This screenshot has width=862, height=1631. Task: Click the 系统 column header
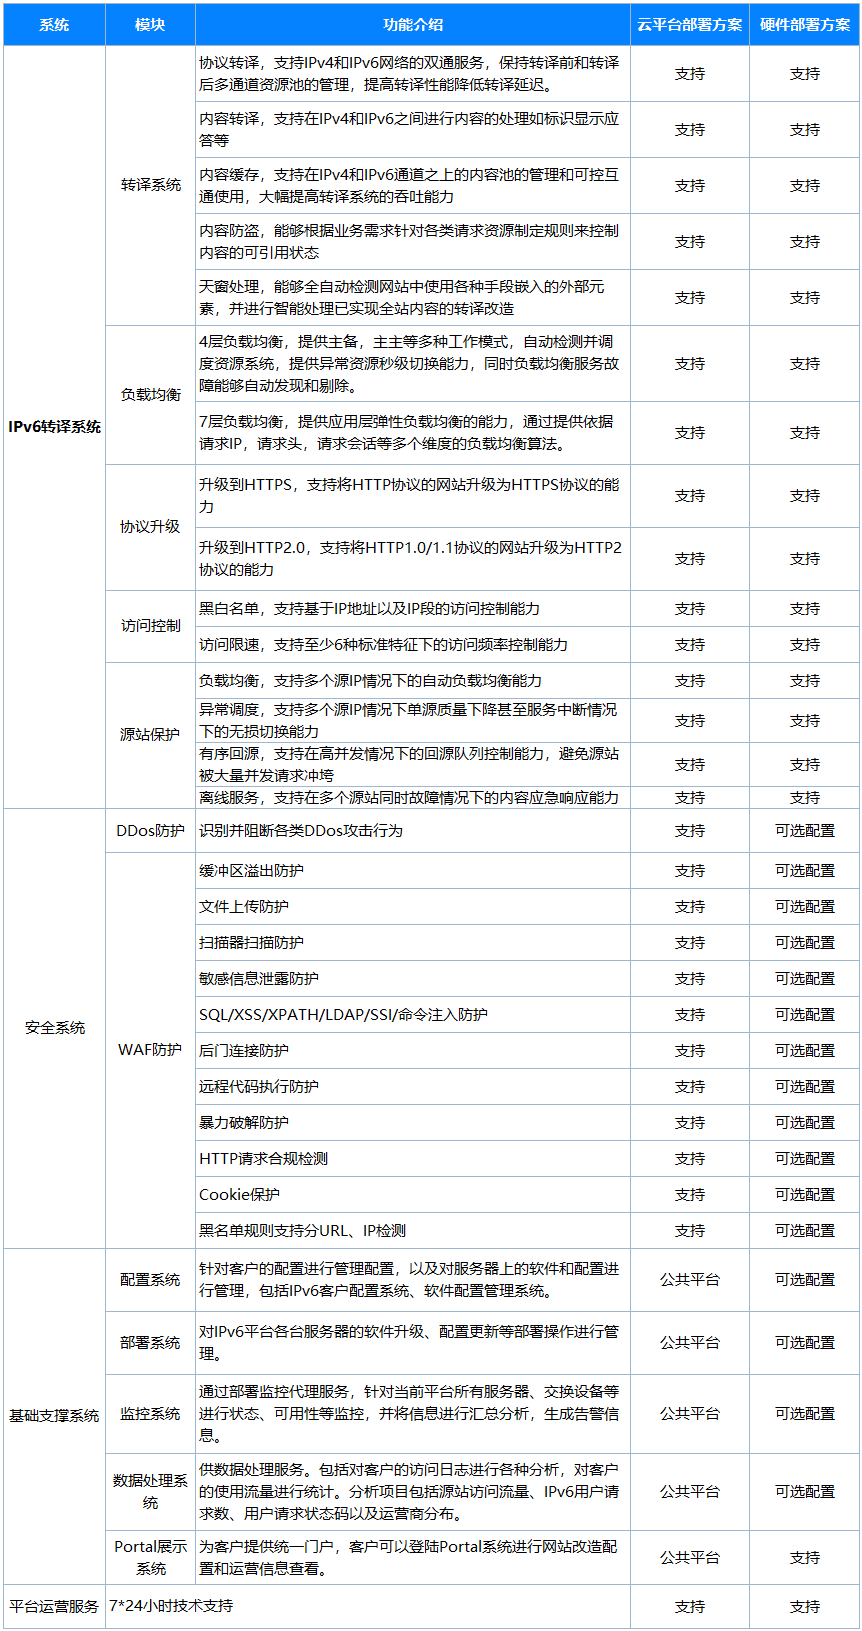(x=54, y=25)
